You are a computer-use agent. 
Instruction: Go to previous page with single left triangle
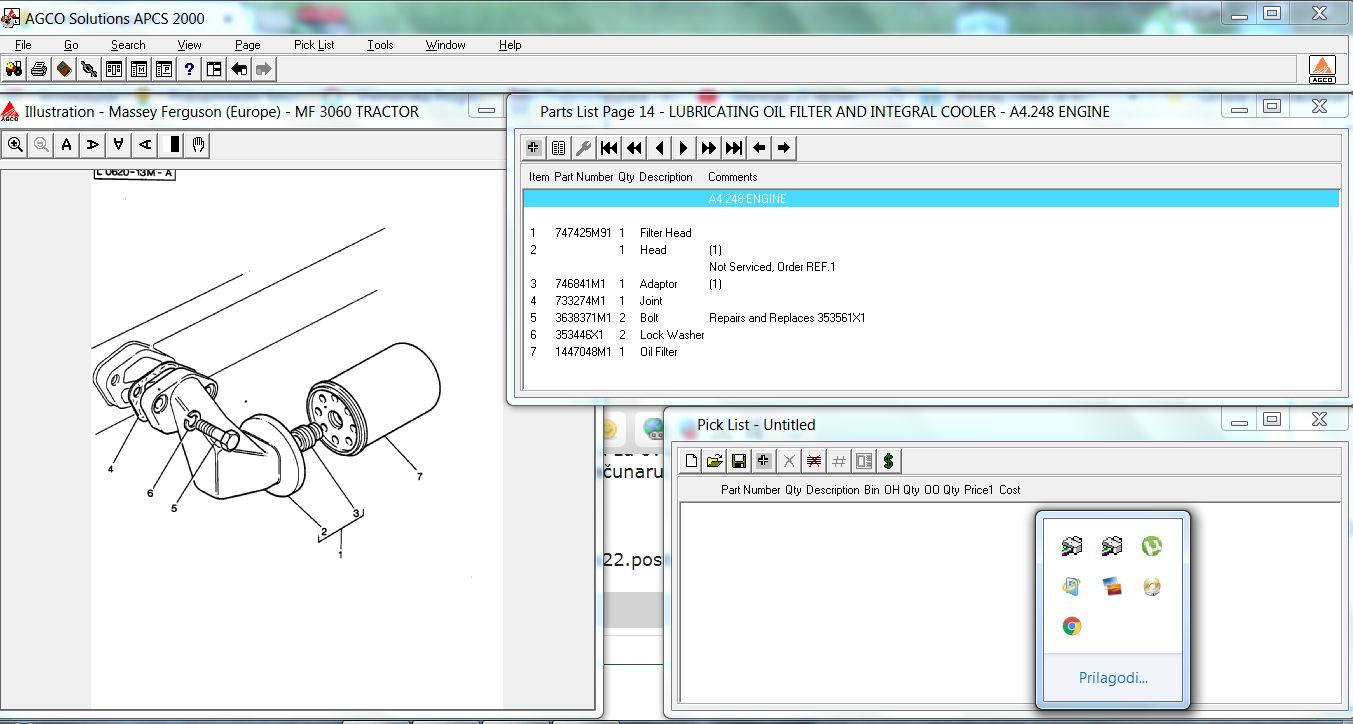pyautogui.click(x=659, y=148)
